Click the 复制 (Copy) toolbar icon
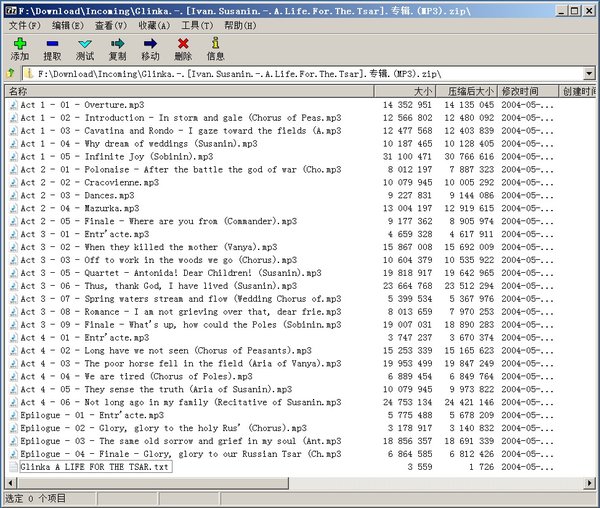 pyautogui.click(x=118, y=45)
